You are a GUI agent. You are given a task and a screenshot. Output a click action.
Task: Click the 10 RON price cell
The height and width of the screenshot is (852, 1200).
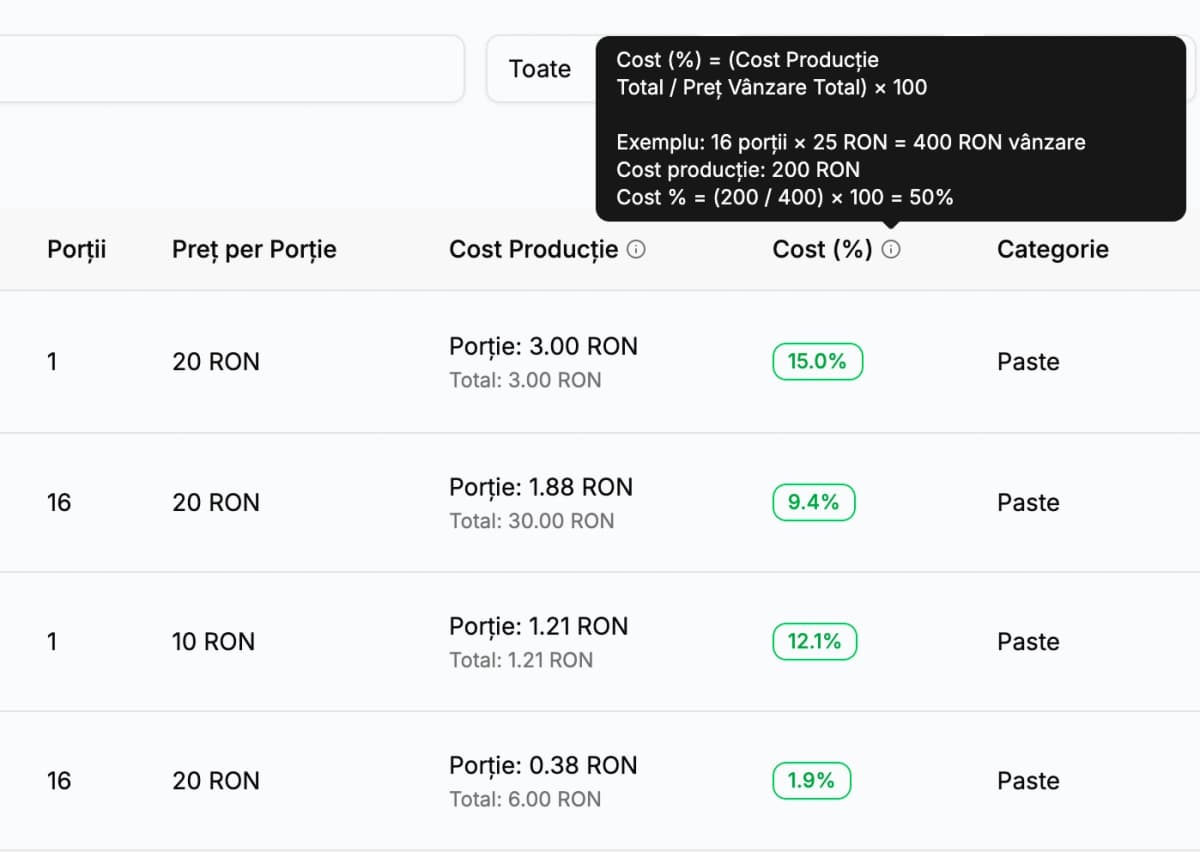pos(213,642)
